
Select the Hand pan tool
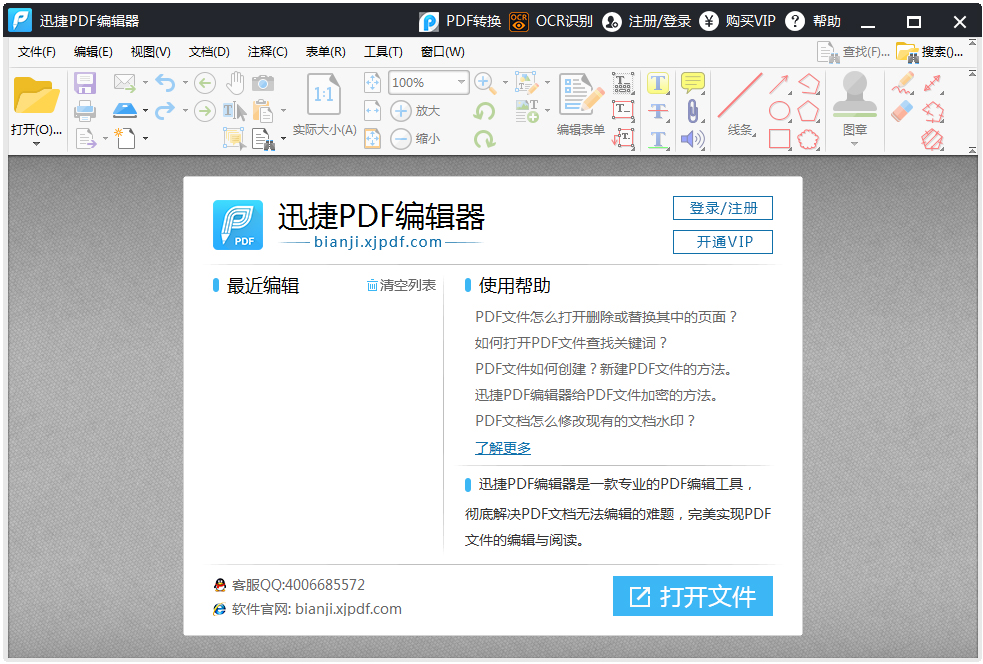pos(235,82)
